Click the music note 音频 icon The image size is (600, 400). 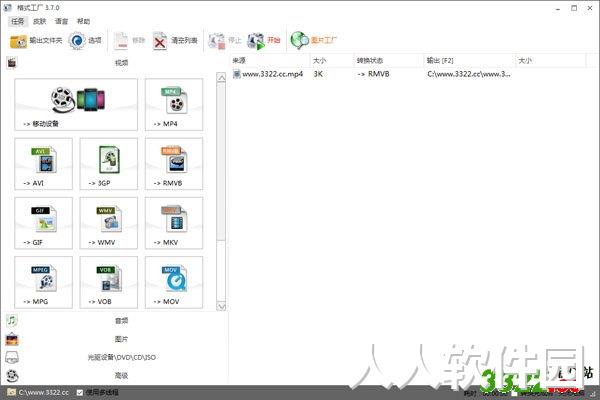(12, 320)
